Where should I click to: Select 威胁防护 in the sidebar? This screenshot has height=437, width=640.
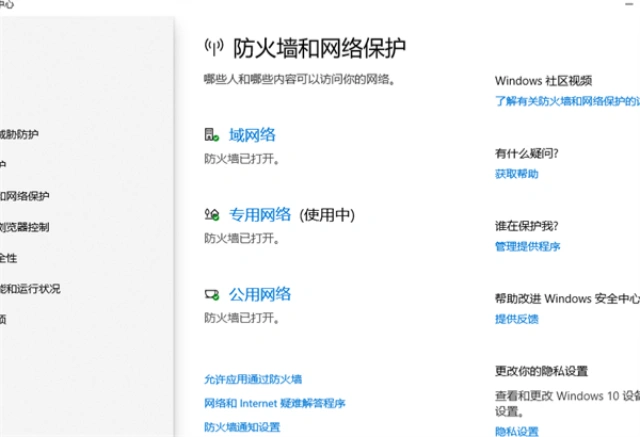(x=19, y=134)
